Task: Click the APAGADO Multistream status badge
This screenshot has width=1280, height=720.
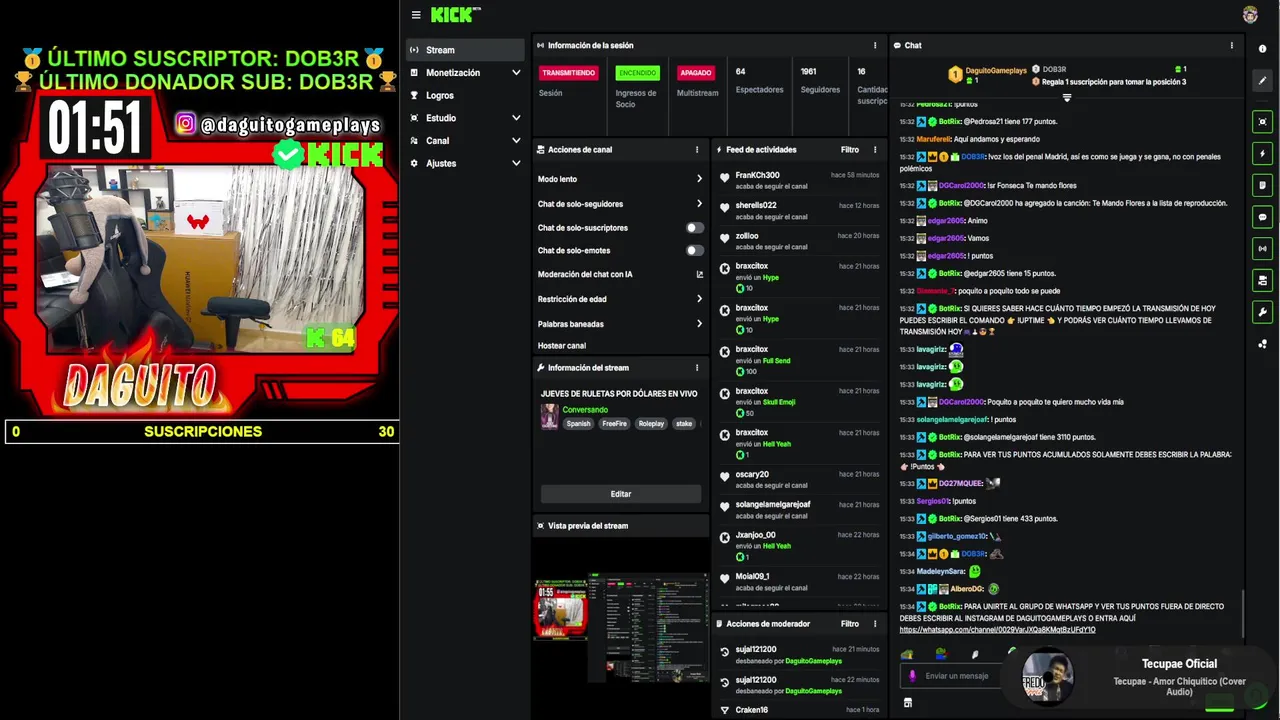Action: coord(695,73)
